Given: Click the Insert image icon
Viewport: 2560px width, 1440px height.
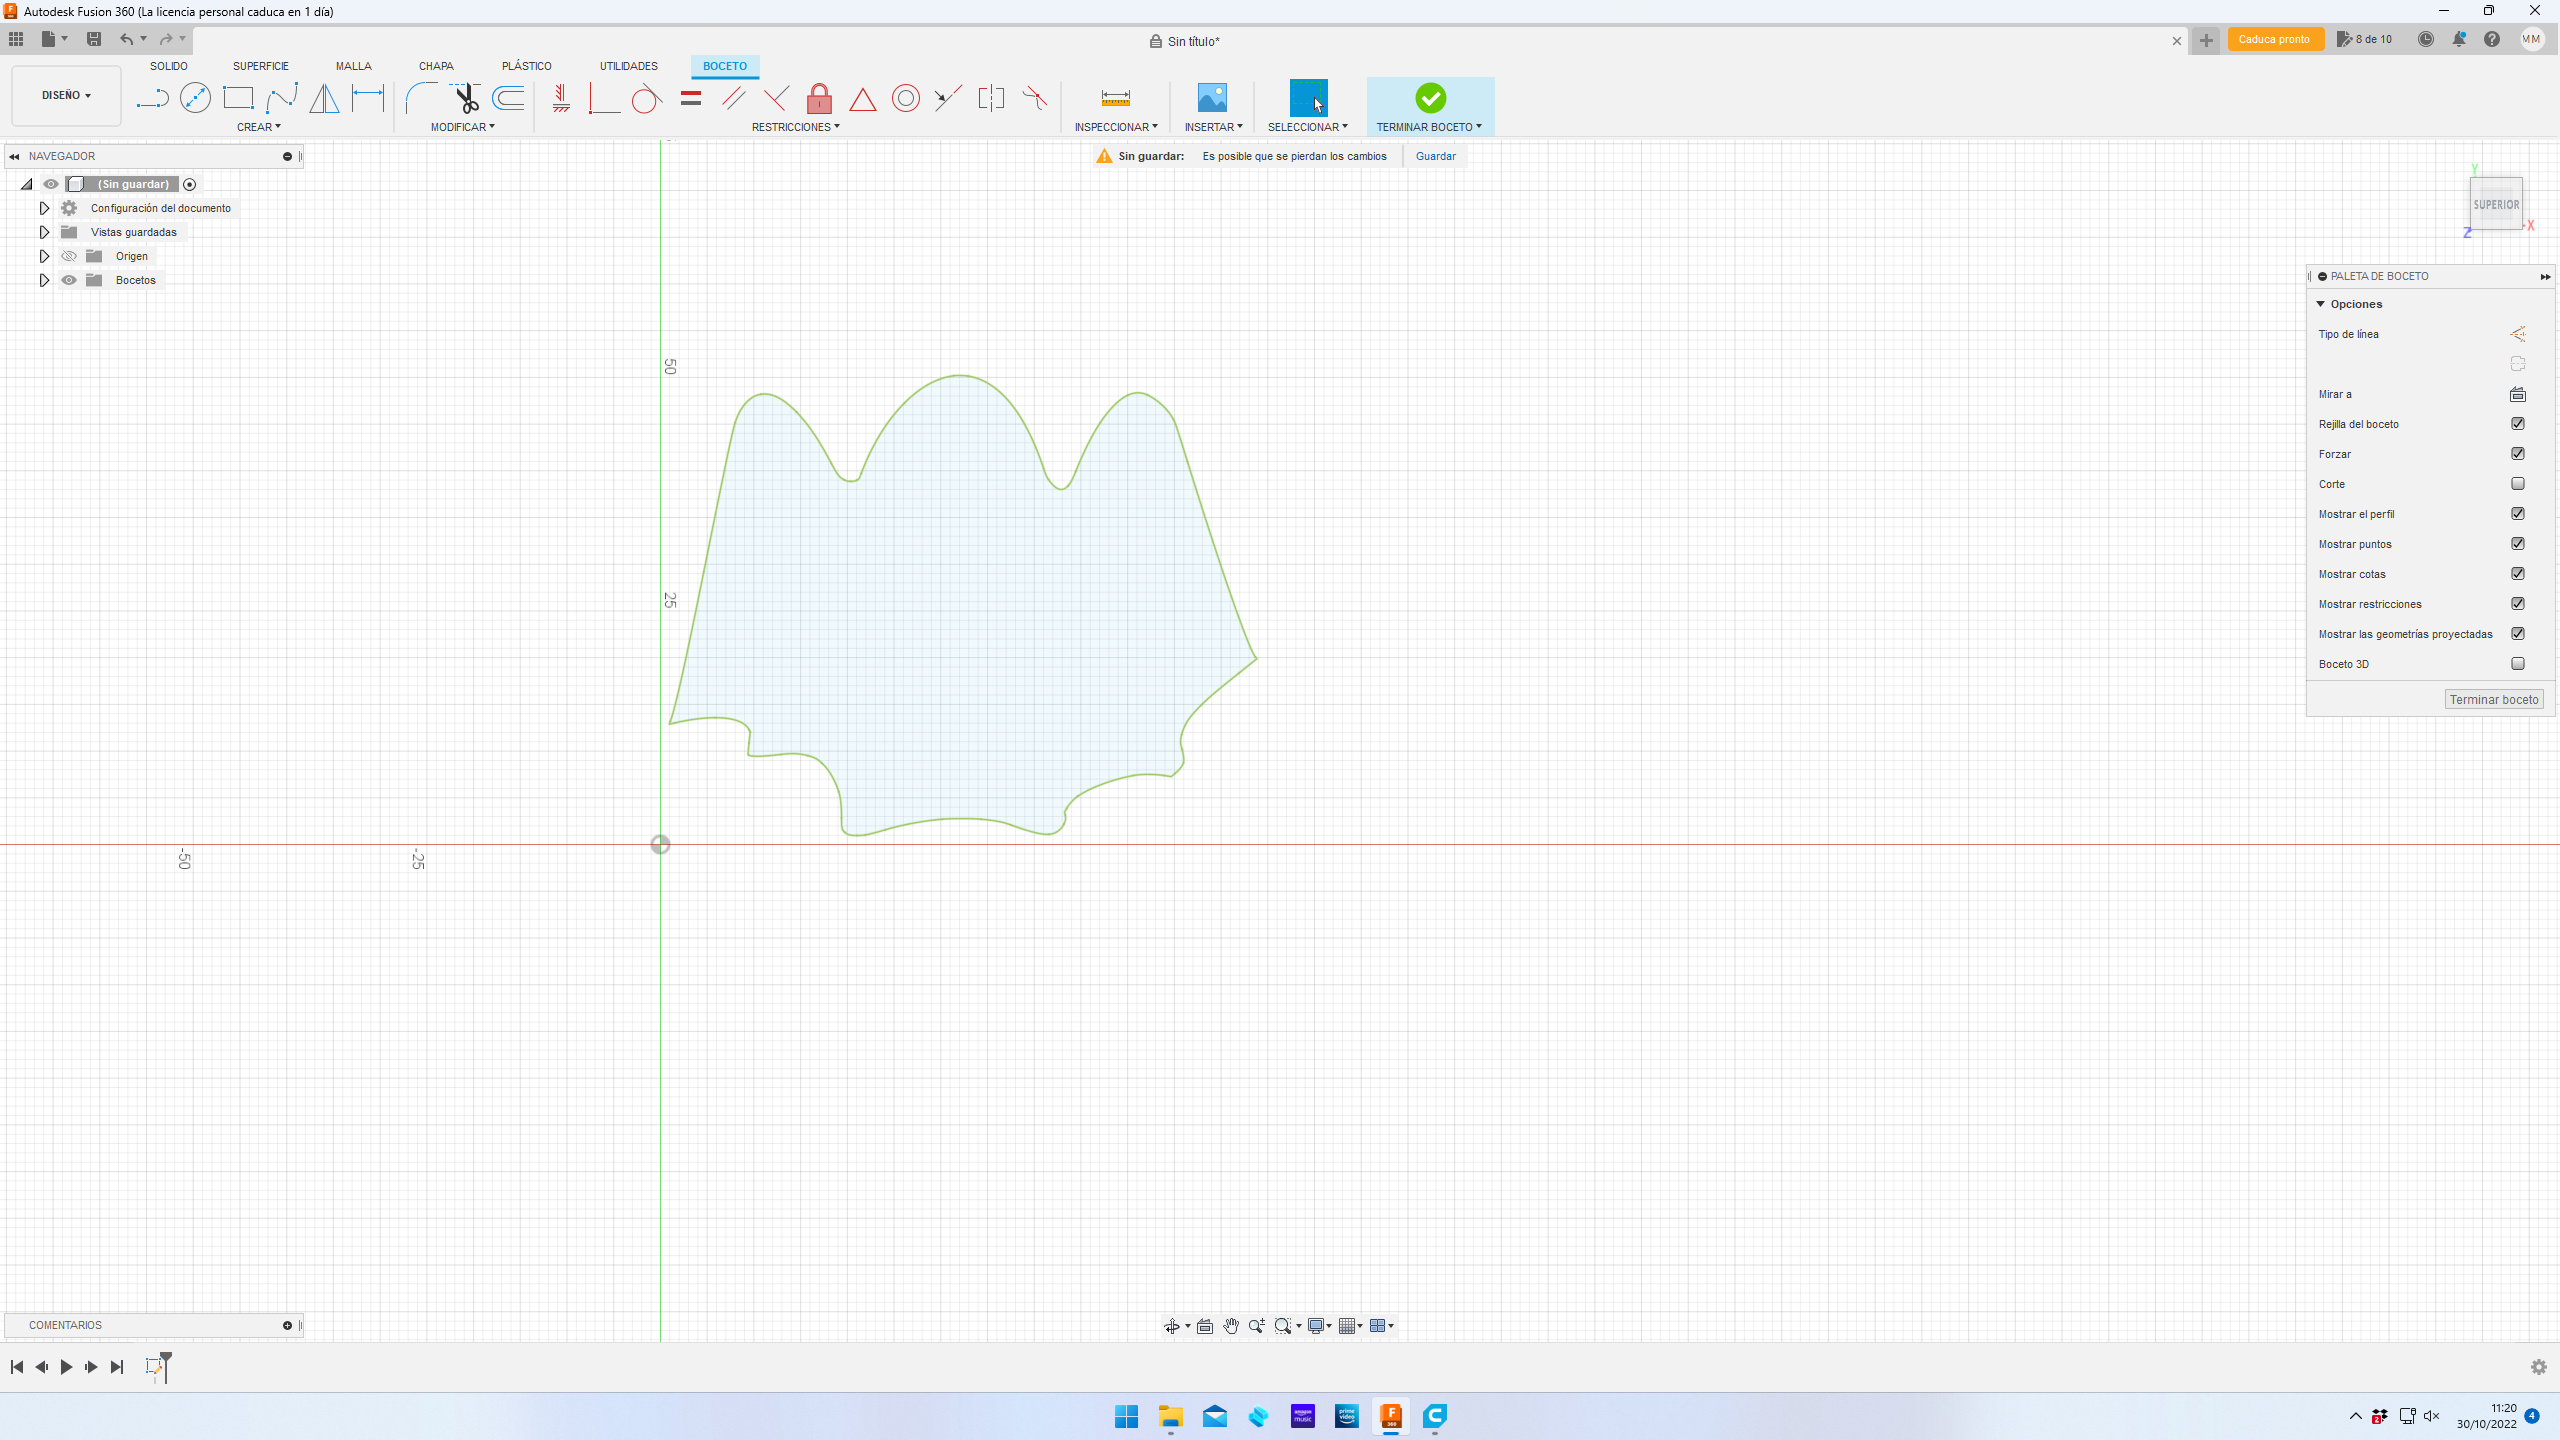Looking at the screenshot, I should pos(1212,98).
